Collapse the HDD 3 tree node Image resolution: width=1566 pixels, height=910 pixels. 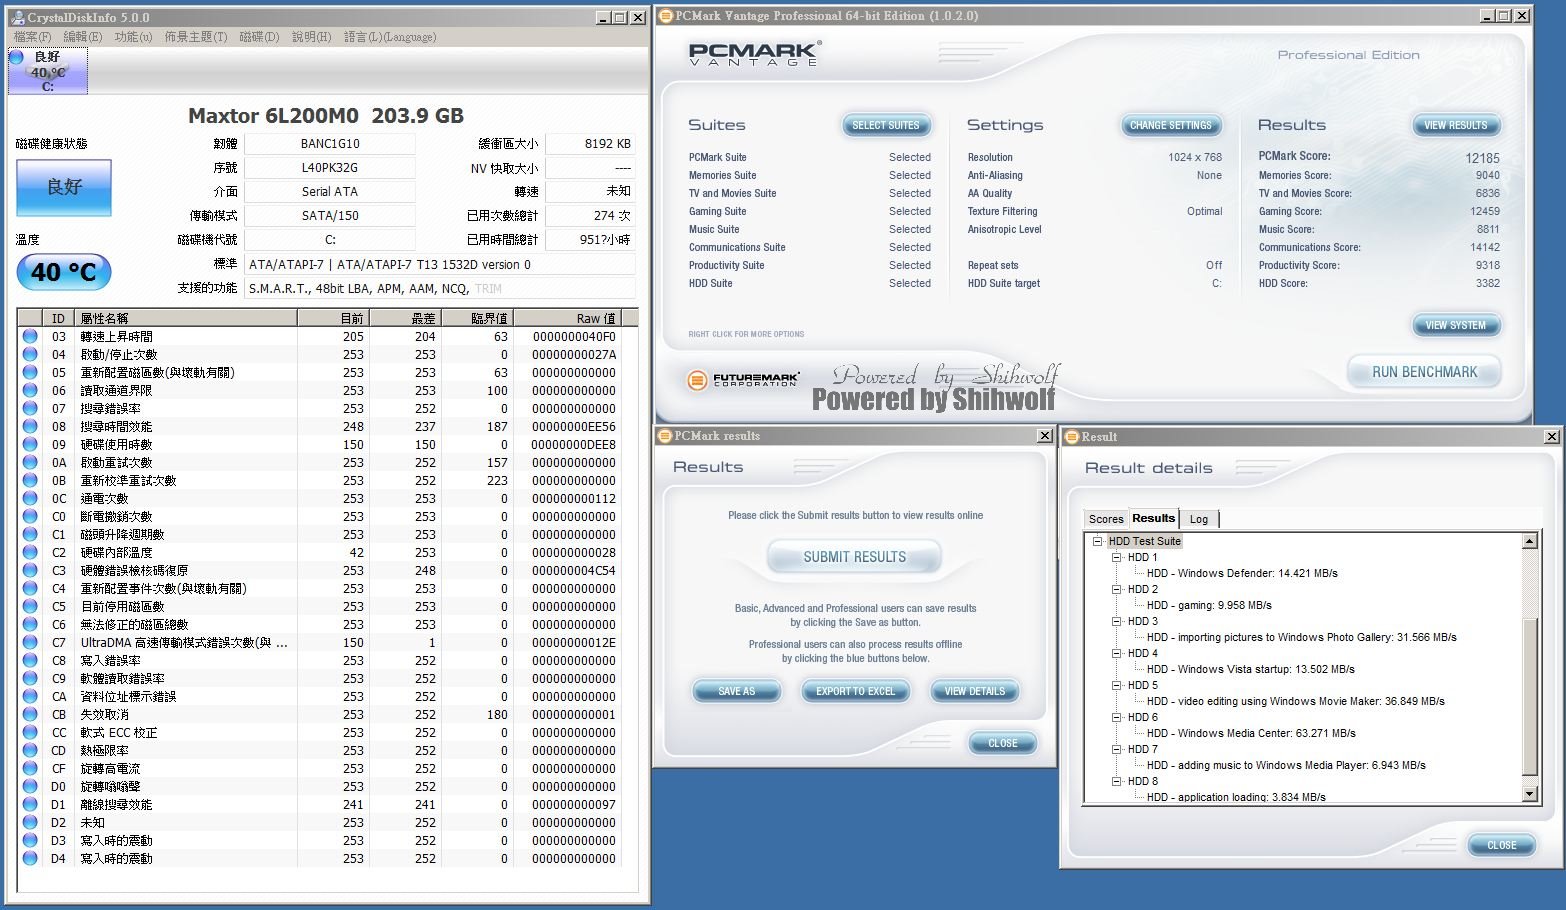coord(1117,622)
